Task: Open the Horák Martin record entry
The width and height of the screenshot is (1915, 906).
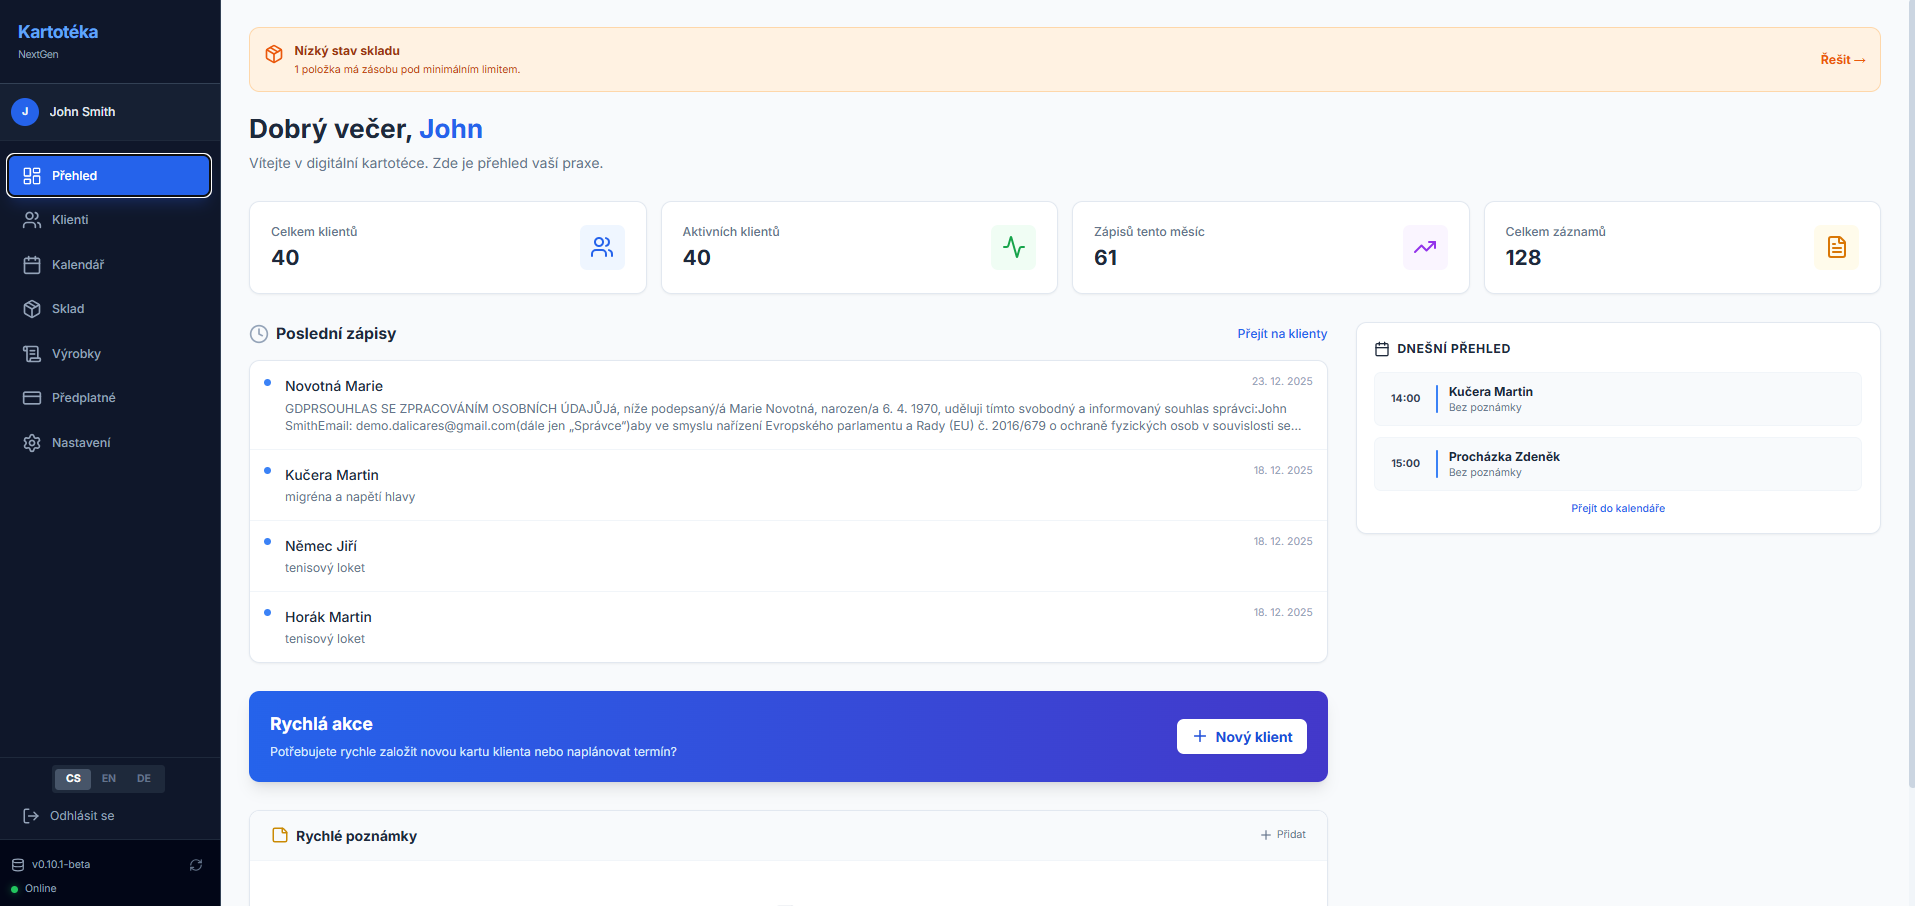Action: pyautogui.click(x=788, y=627)
